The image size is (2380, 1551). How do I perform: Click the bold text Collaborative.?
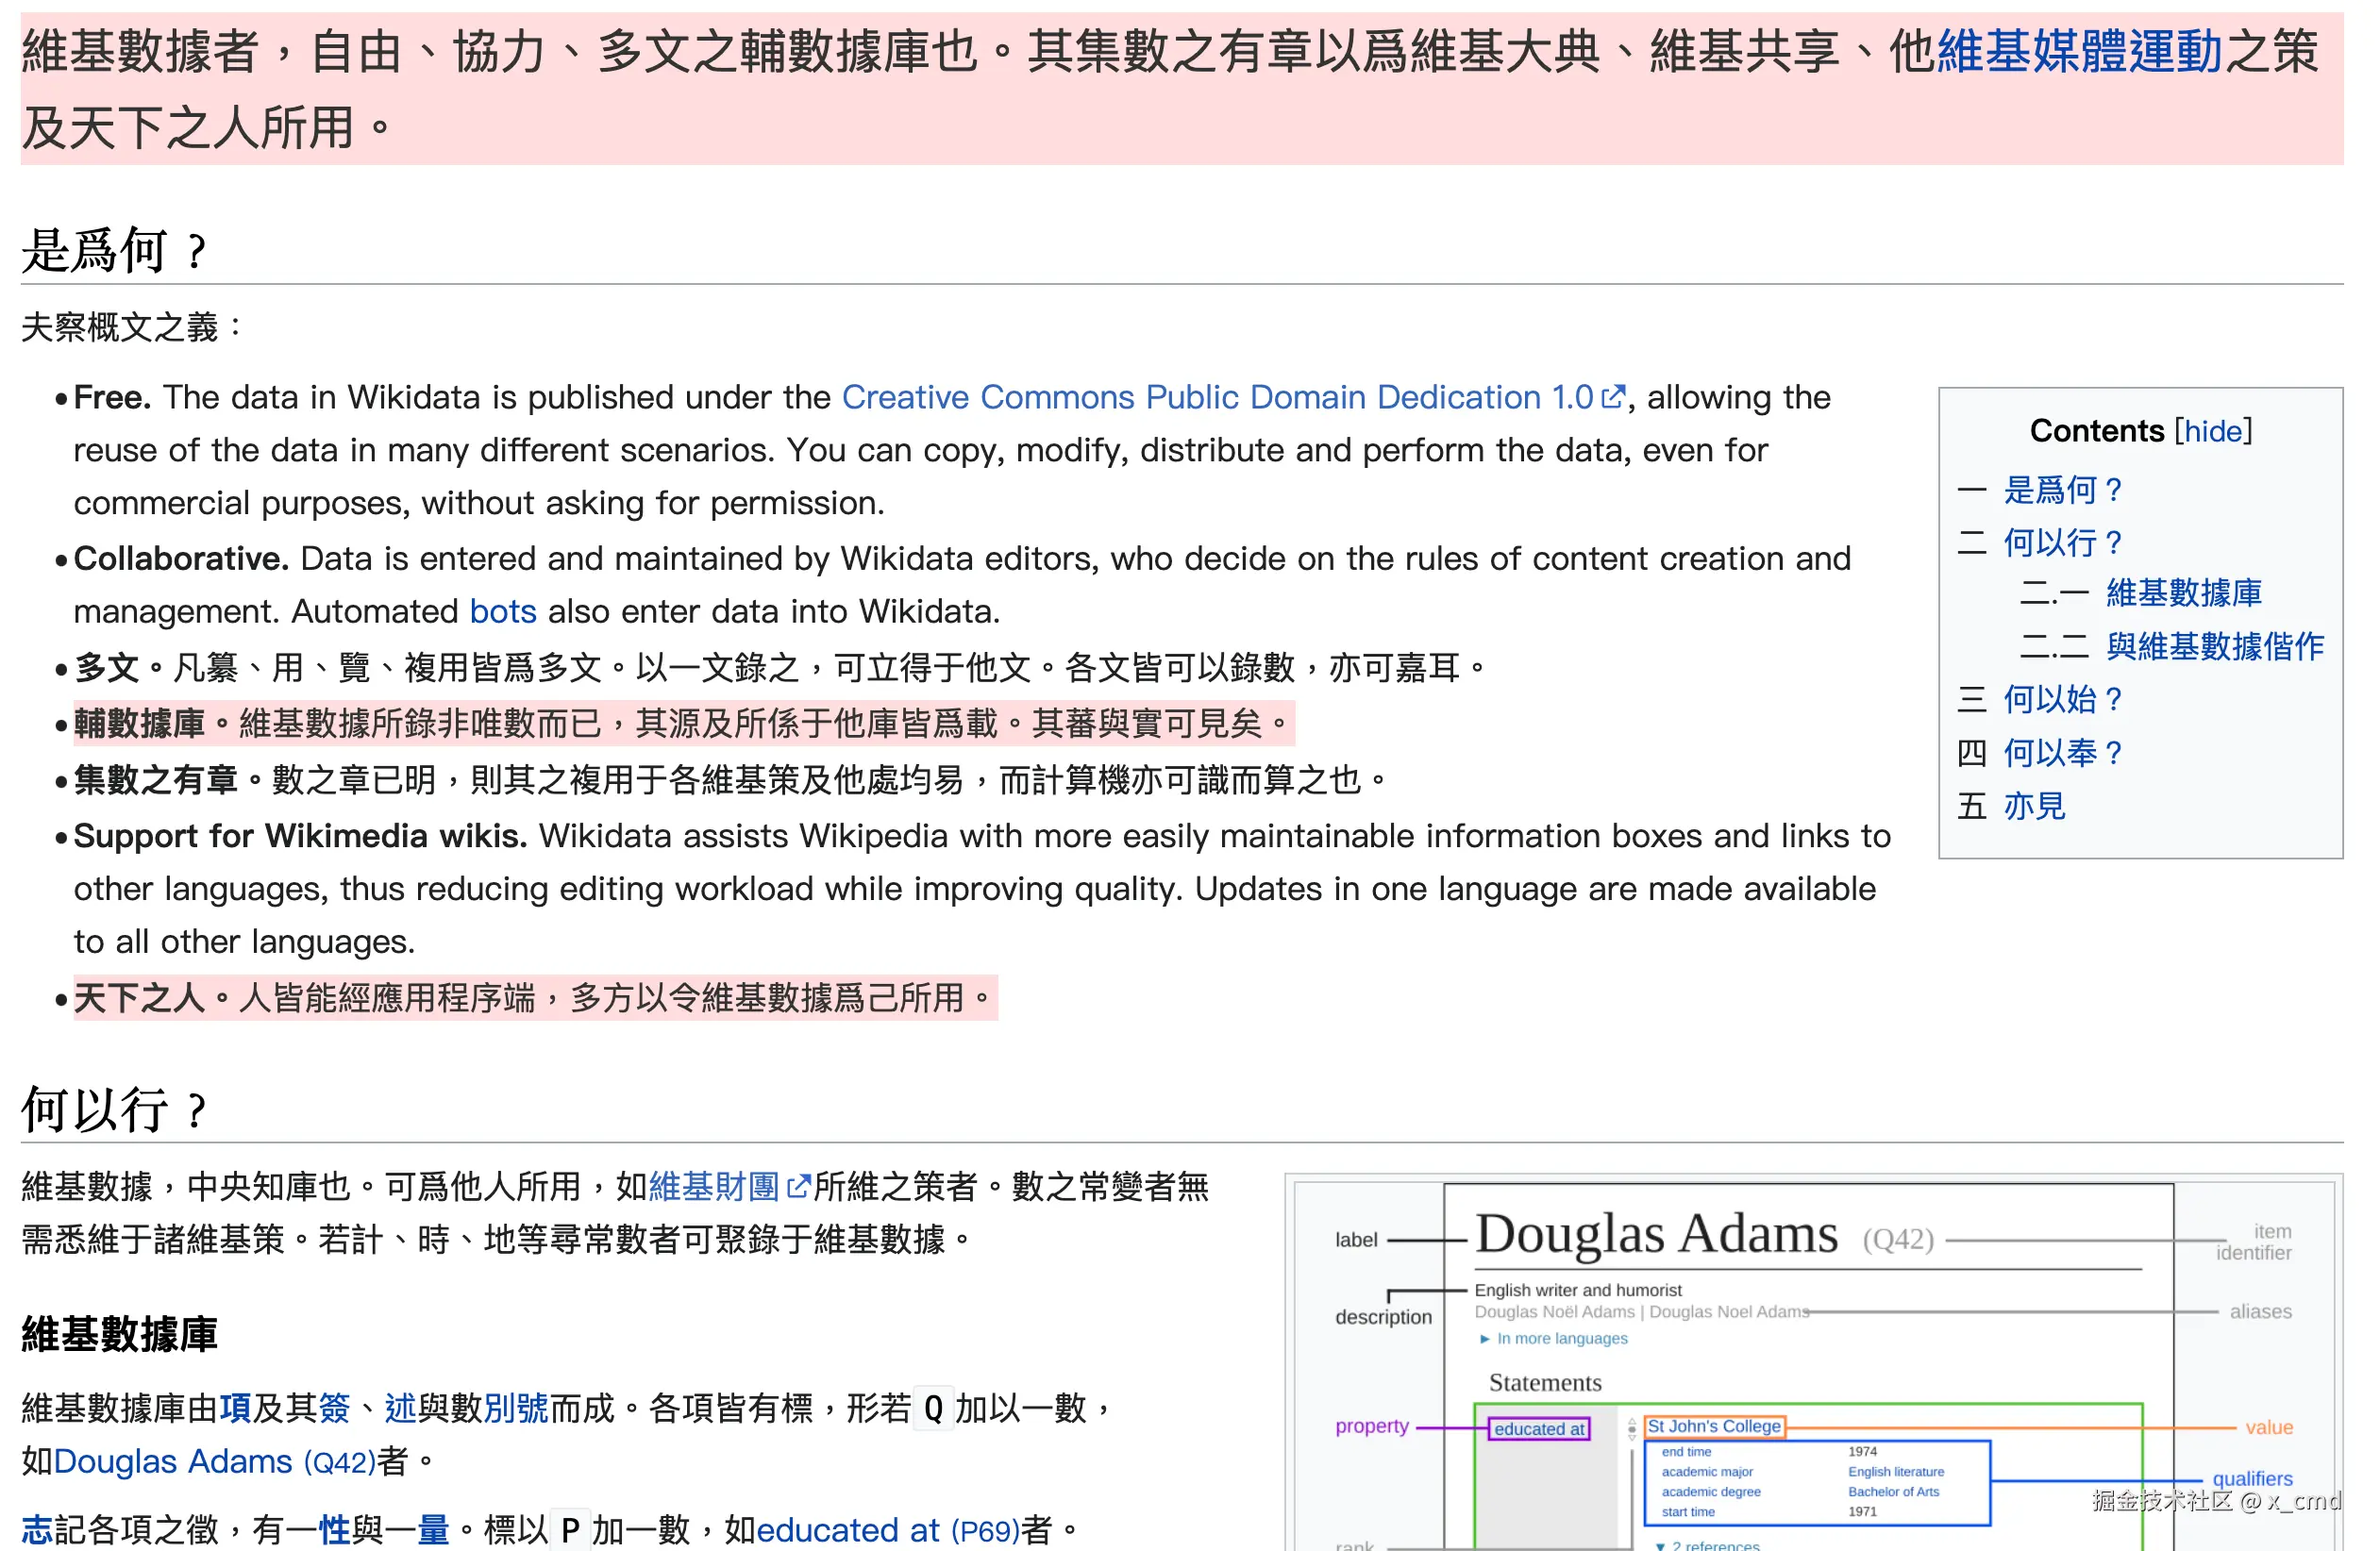click(x=181, y=559)
